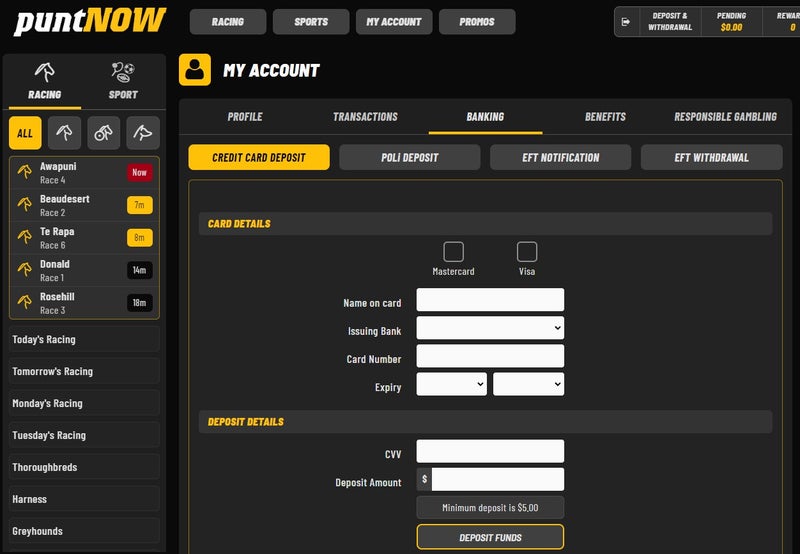Click the 7m countdown badge

[x=140, y=205]
